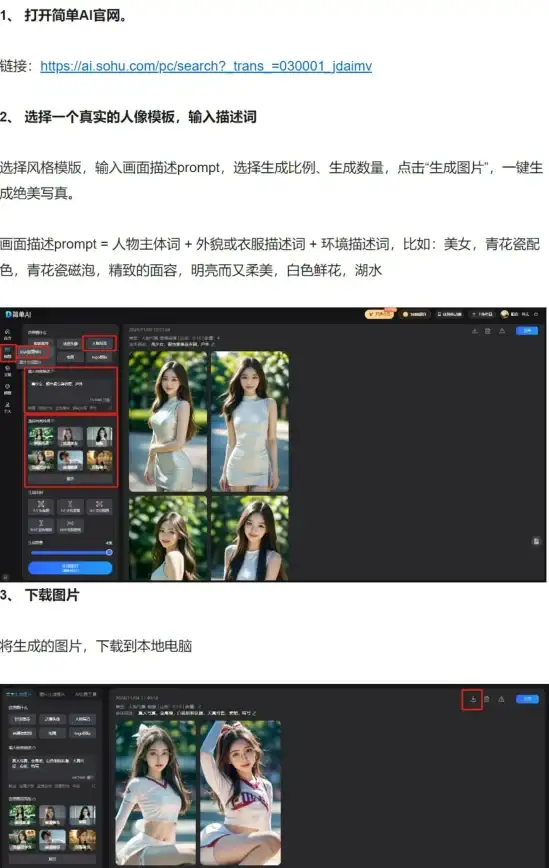
Task: Click the home icon topping the 简单AI sidebar
Action: pyautogui.click(x=8, y=334)
